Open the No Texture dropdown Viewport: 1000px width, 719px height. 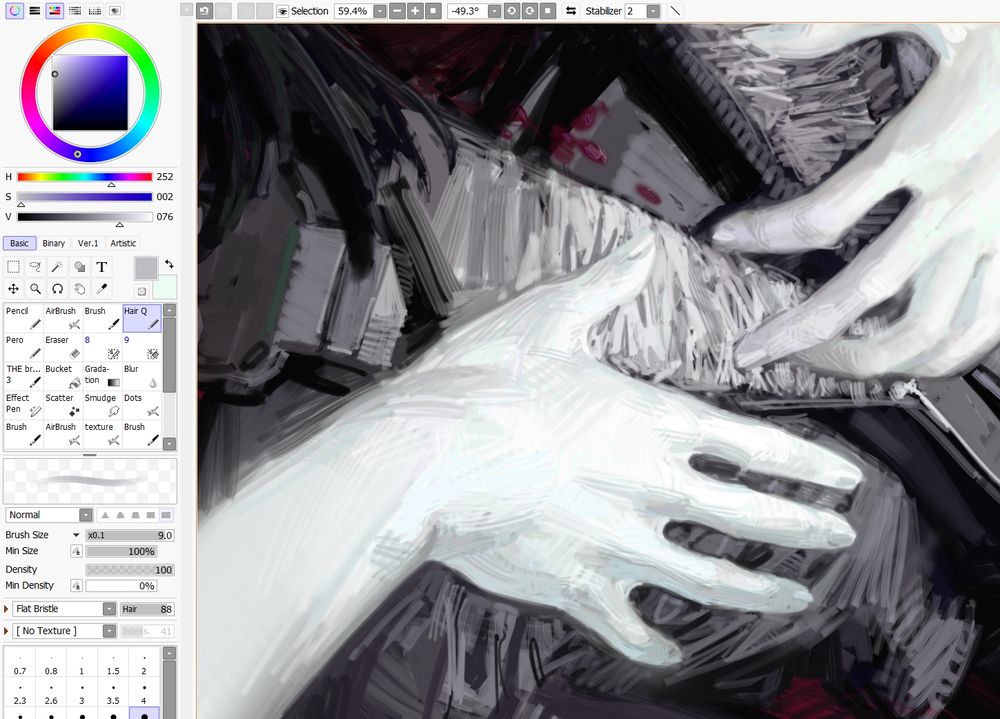(110, 631)
